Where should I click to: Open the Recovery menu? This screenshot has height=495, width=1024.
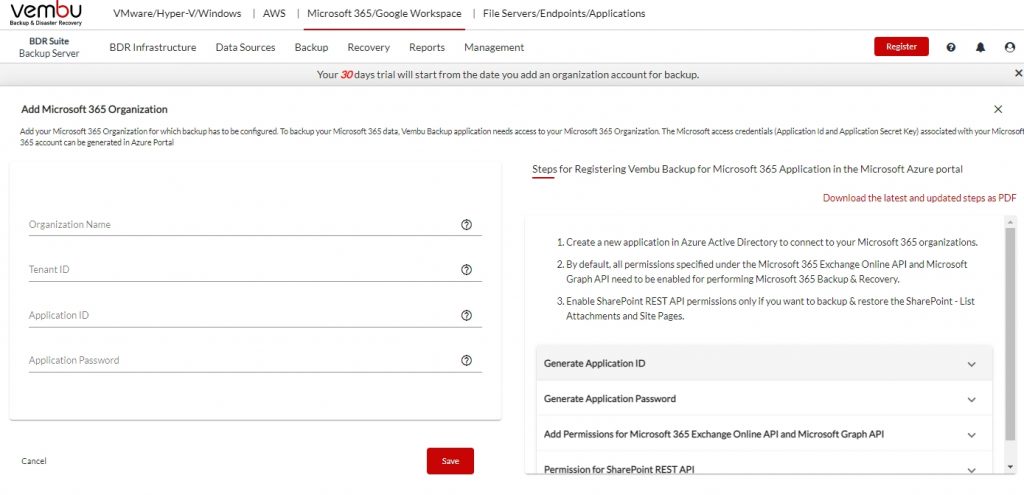click(x=368, y=47)
